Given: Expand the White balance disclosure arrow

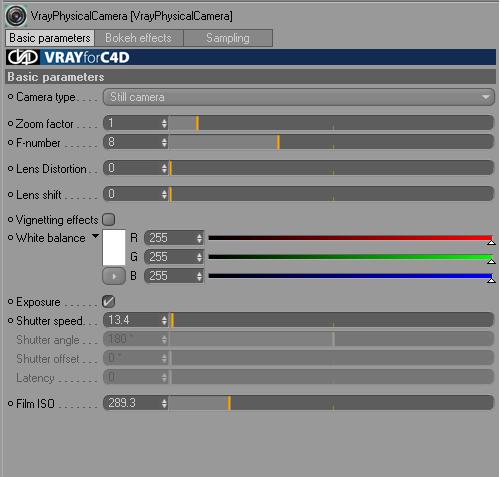Looking at the screenshot, I should [96, 236].
